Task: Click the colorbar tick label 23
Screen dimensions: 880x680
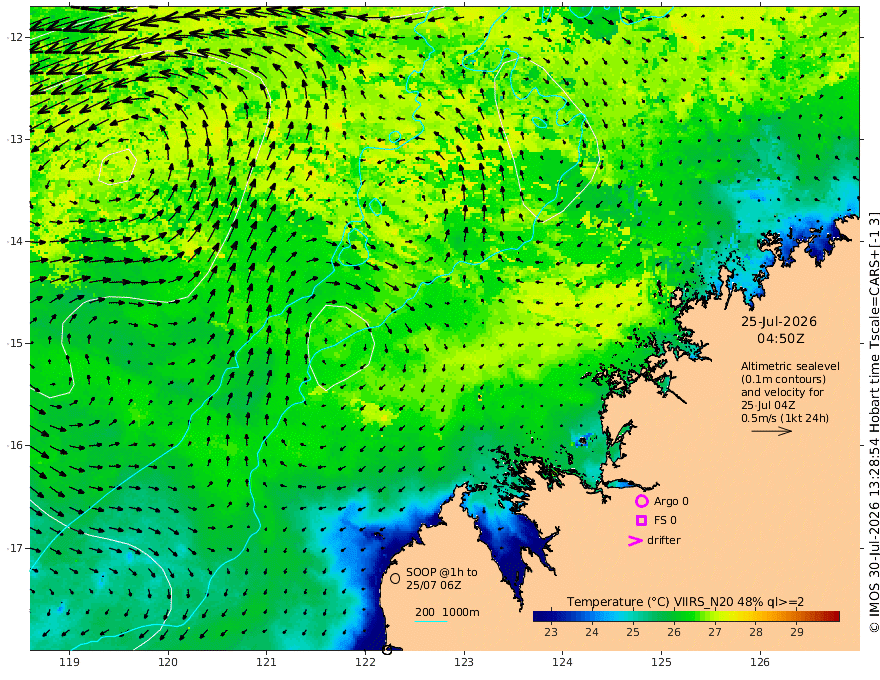Action: click(551, 632)
